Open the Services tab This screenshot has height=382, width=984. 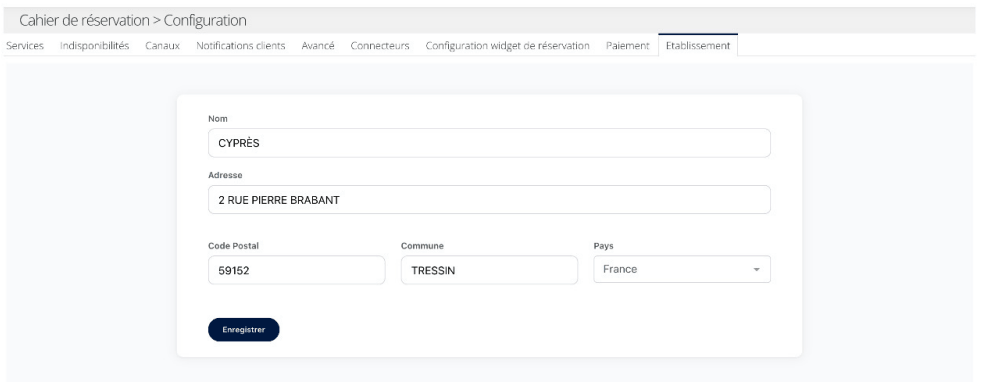[x=24, y=46]
